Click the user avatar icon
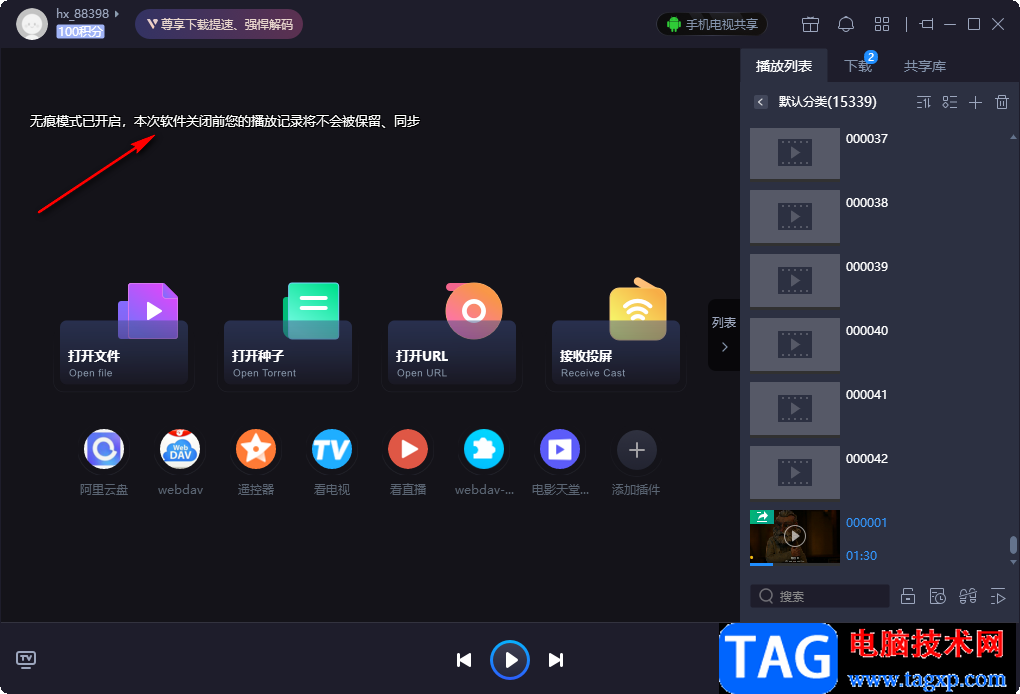Screen dimensions: 1020x694 click(32, 25)
